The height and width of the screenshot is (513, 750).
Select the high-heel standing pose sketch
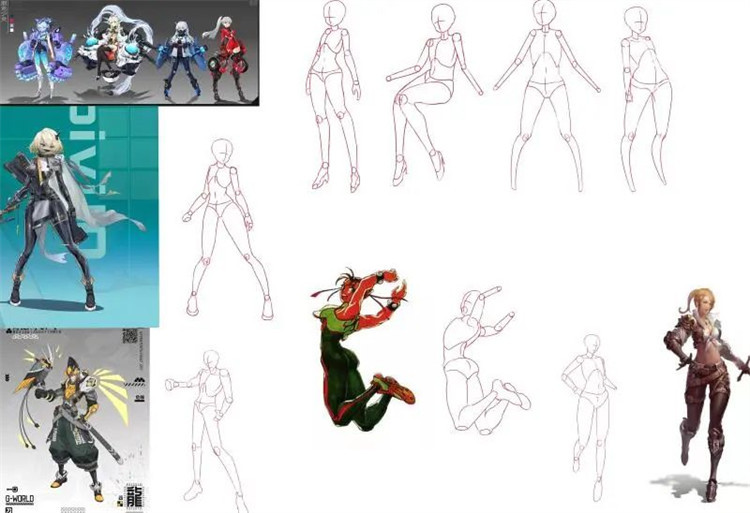point(334,96)
